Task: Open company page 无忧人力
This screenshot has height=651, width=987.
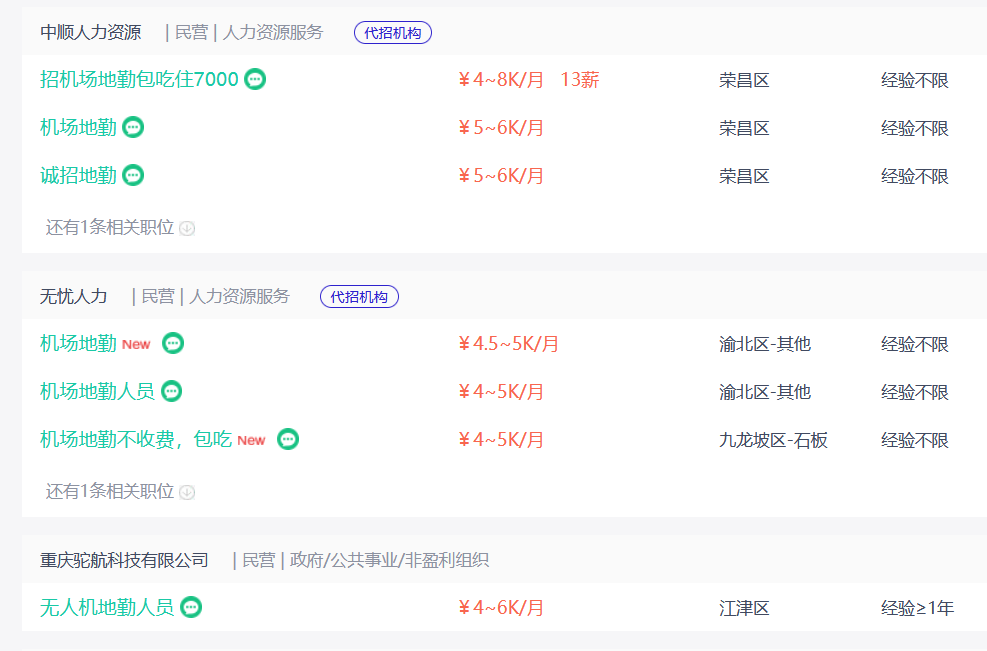Action: pos(74,296)
